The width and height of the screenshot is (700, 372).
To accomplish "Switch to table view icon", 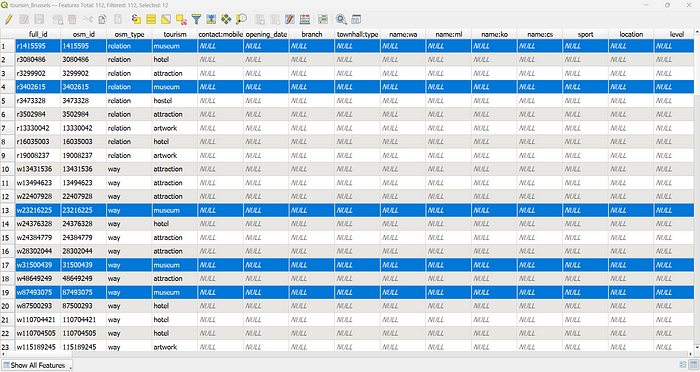I will point(694,365).
